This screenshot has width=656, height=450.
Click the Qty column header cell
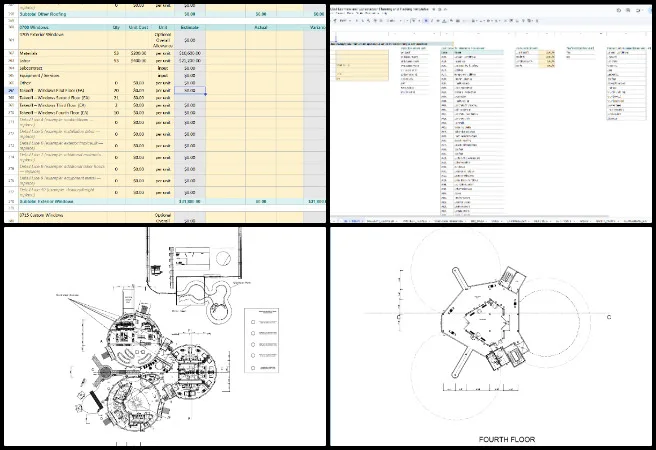(116, 29)
